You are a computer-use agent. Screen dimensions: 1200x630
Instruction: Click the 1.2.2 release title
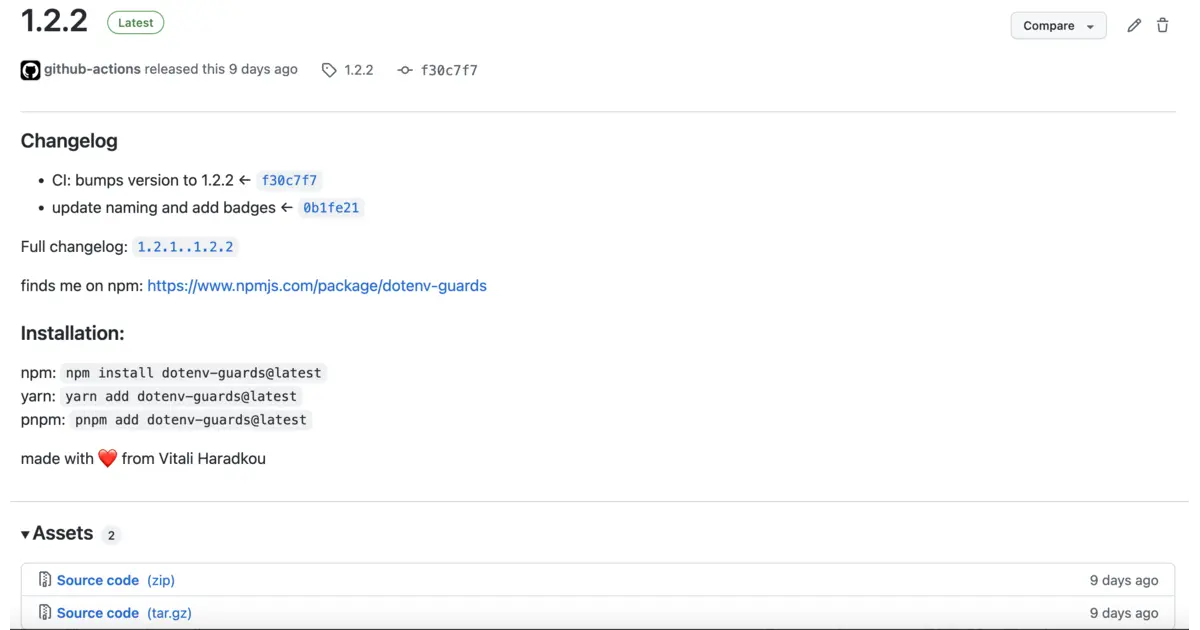click(x=55, y=21)
